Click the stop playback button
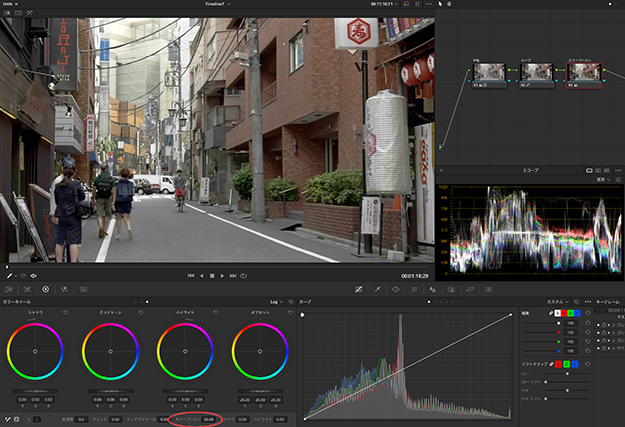The width and height of the screenshot is (625, 427). pyautogui.click(x=212, y=275)
